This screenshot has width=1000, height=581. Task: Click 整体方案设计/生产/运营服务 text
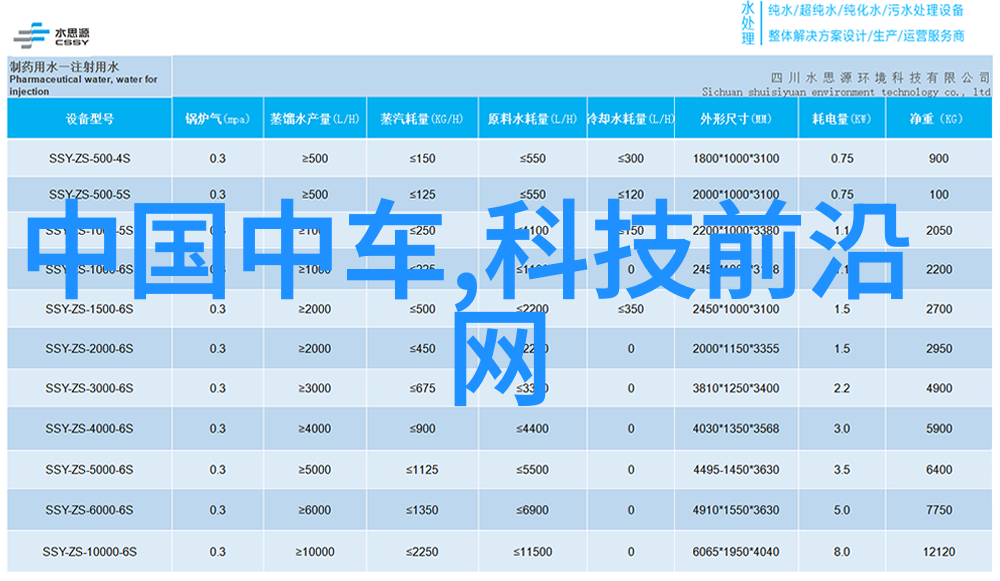coord(866,36)
